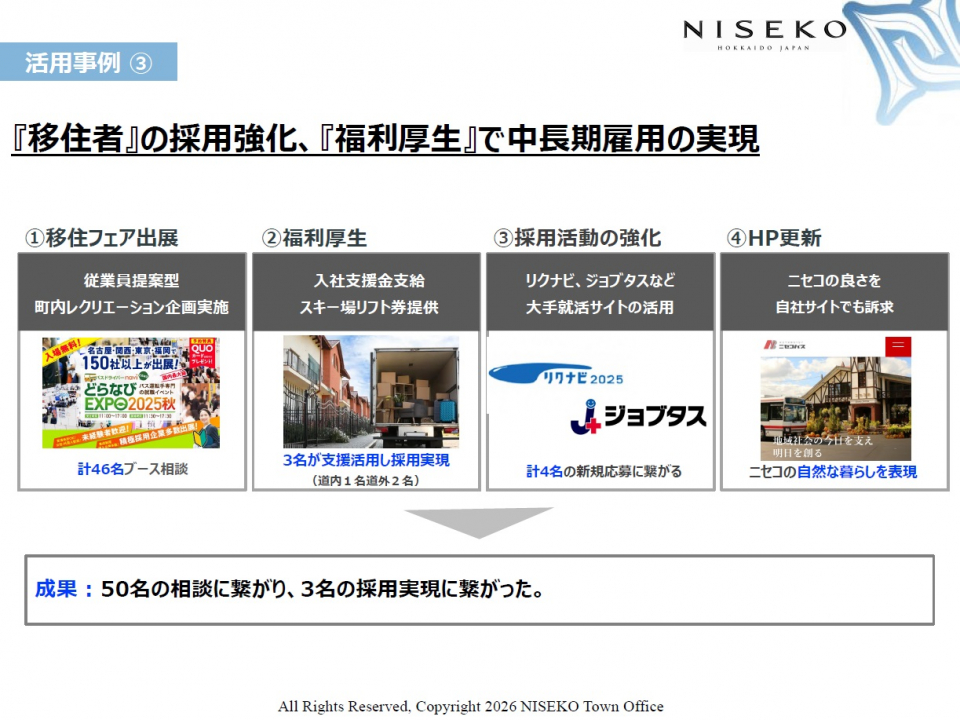
Task: Click the リクナビ、ジョブタスなど header box
Action: click(x=600, y=293)
